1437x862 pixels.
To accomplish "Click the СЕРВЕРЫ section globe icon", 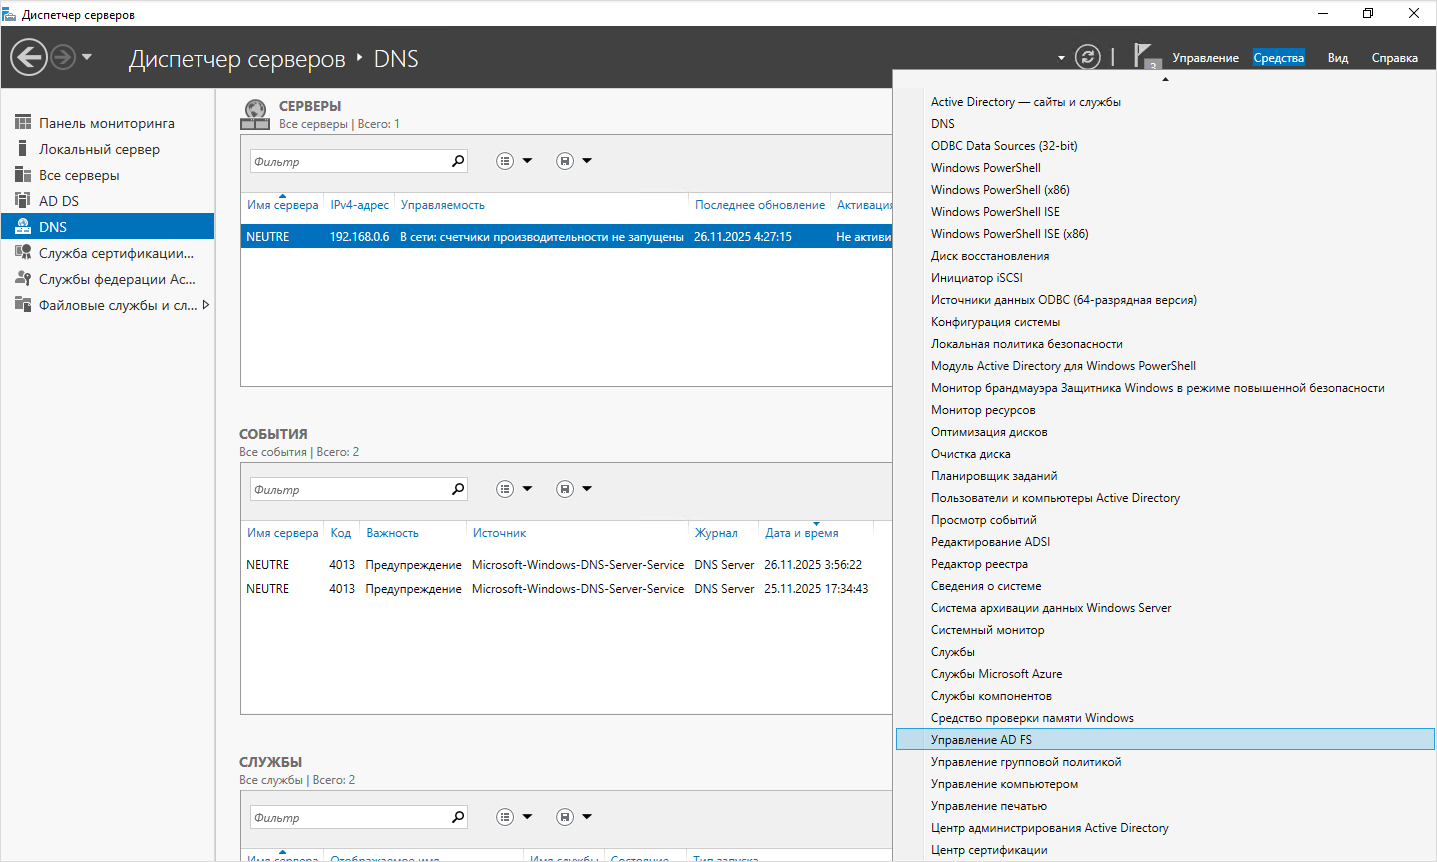I will [255, 114].
